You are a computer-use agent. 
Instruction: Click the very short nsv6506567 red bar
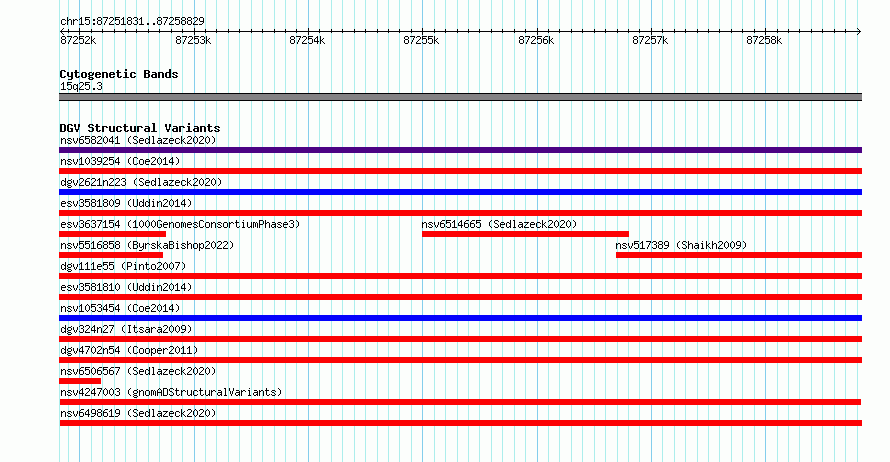point(80,381)
